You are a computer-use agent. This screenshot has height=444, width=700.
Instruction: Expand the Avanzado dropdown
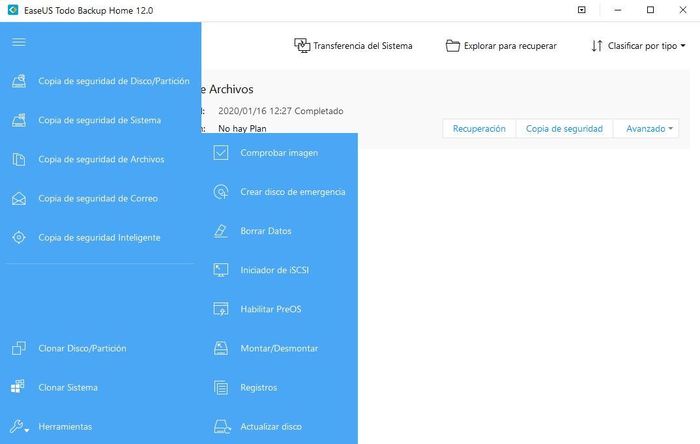coord(646,129)
